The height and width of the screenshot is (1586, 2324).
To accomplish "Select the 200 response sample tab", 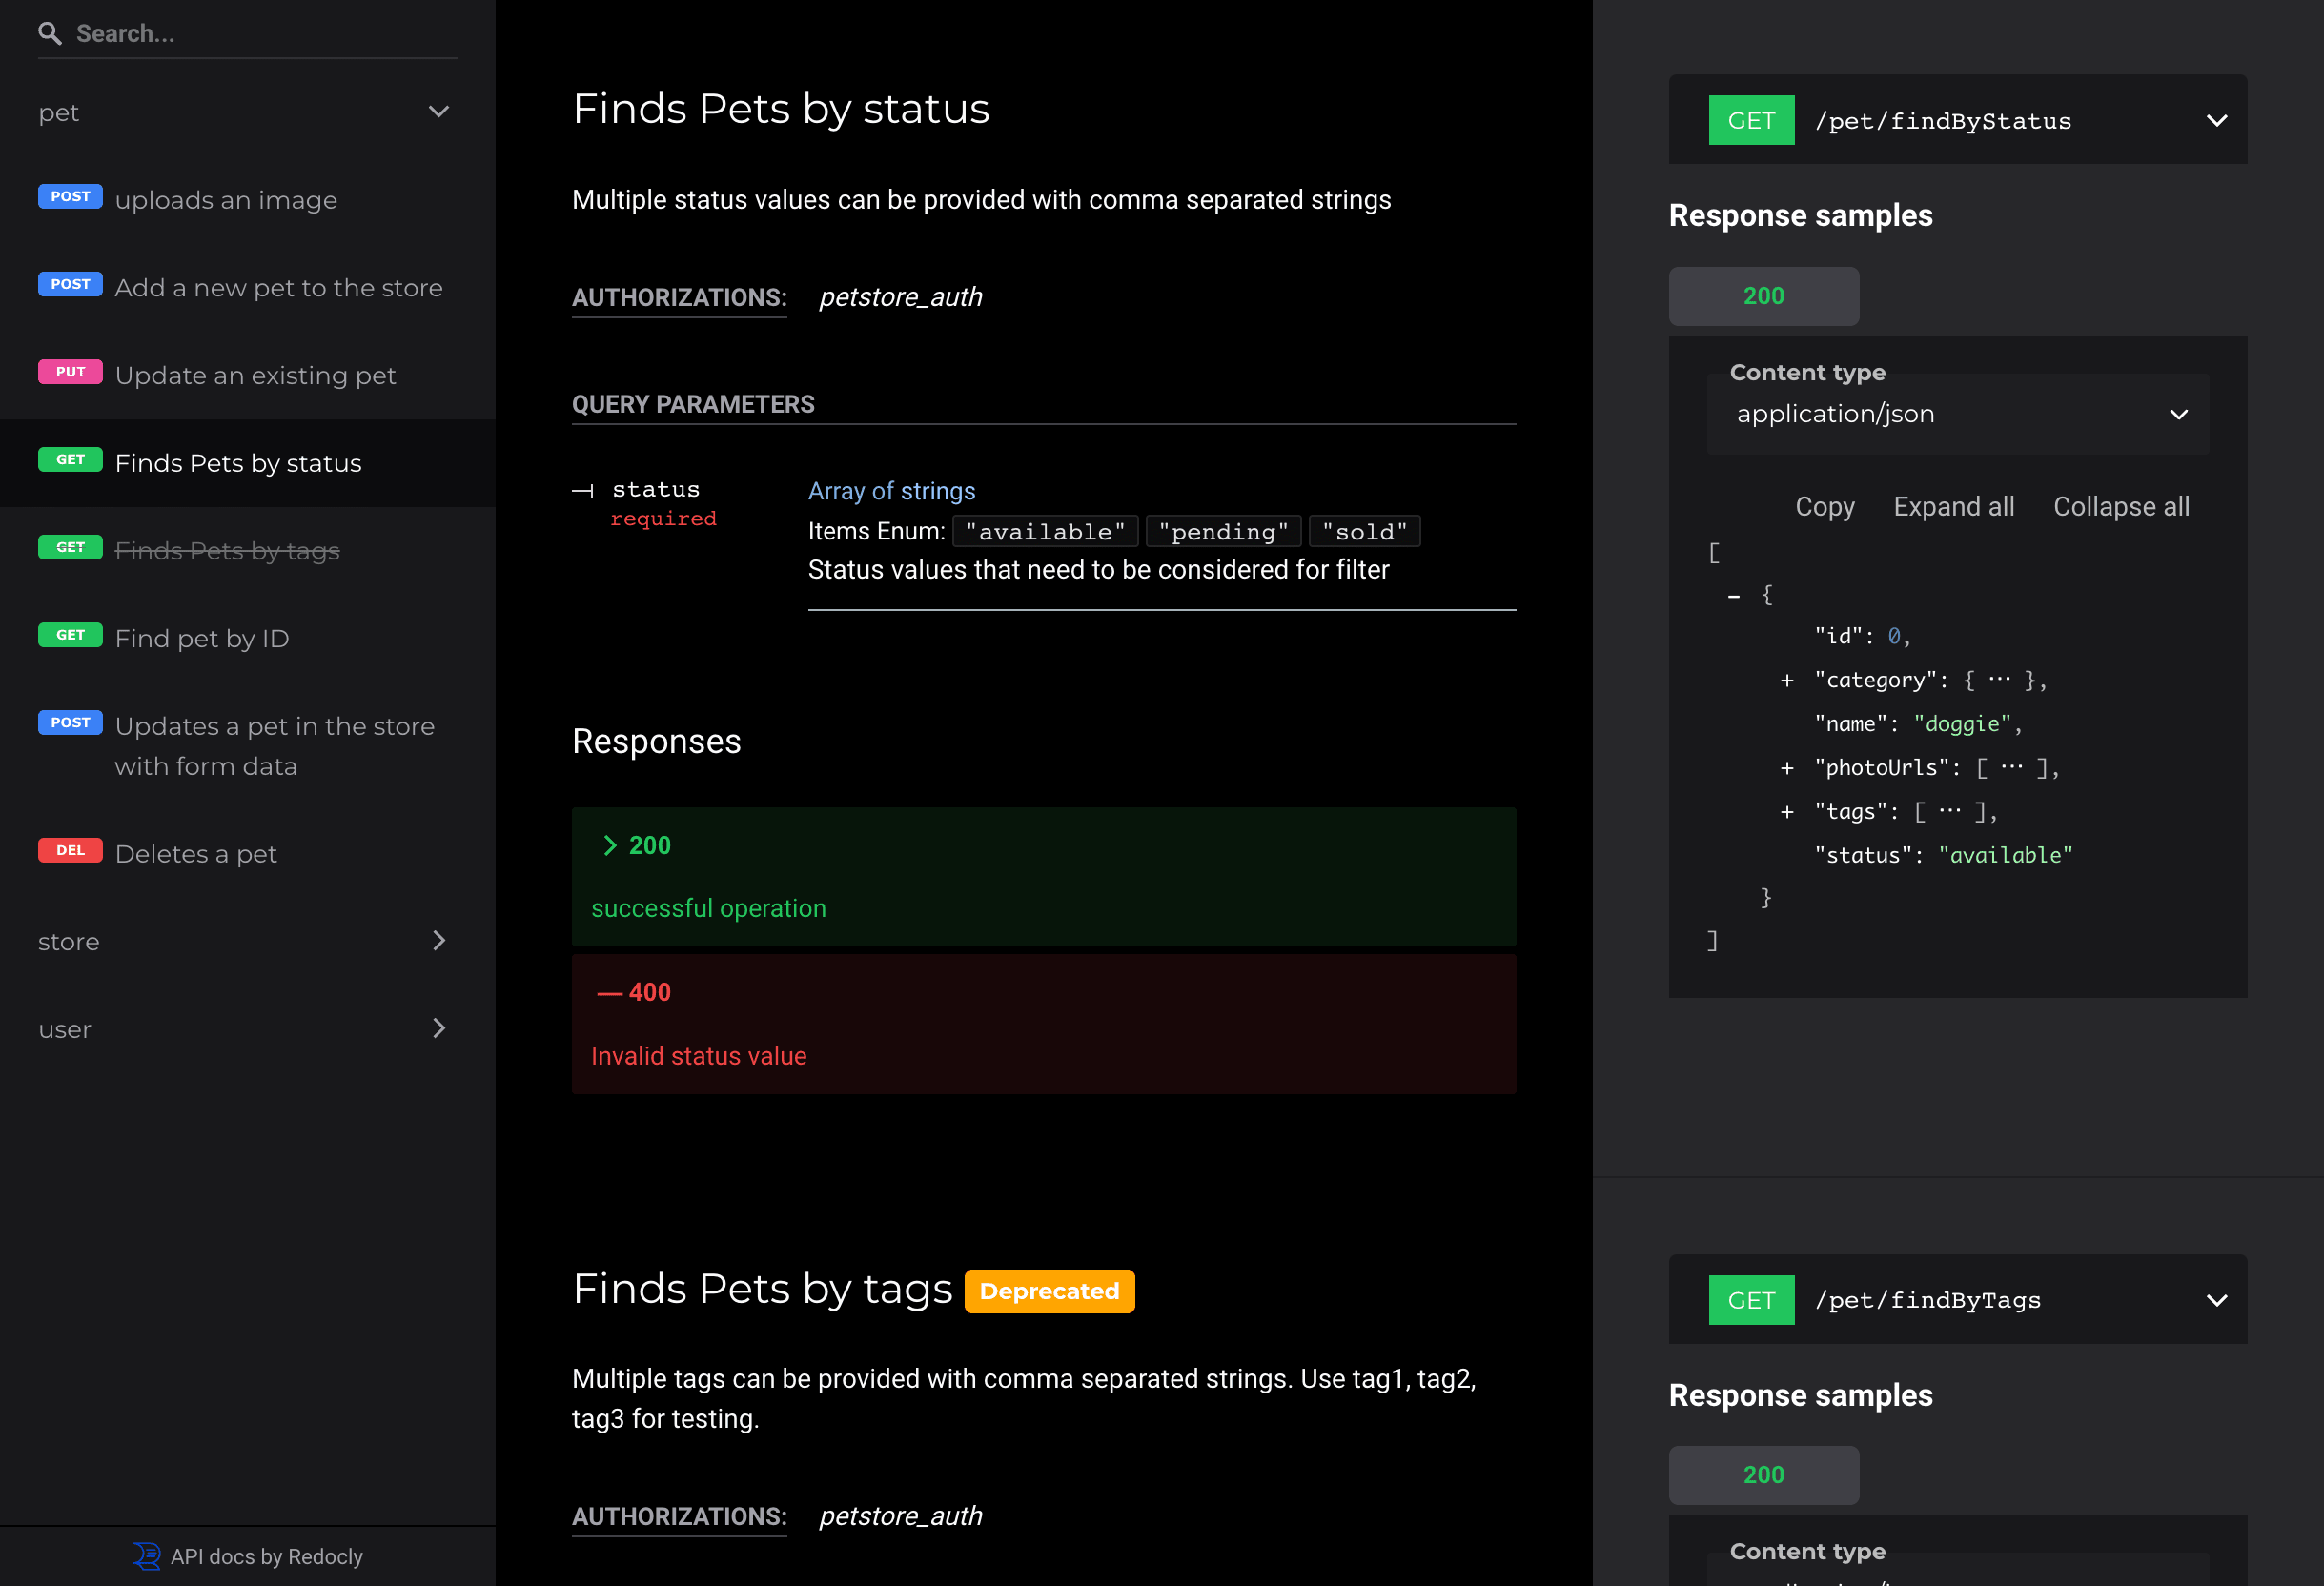I will coord(1763,296).
